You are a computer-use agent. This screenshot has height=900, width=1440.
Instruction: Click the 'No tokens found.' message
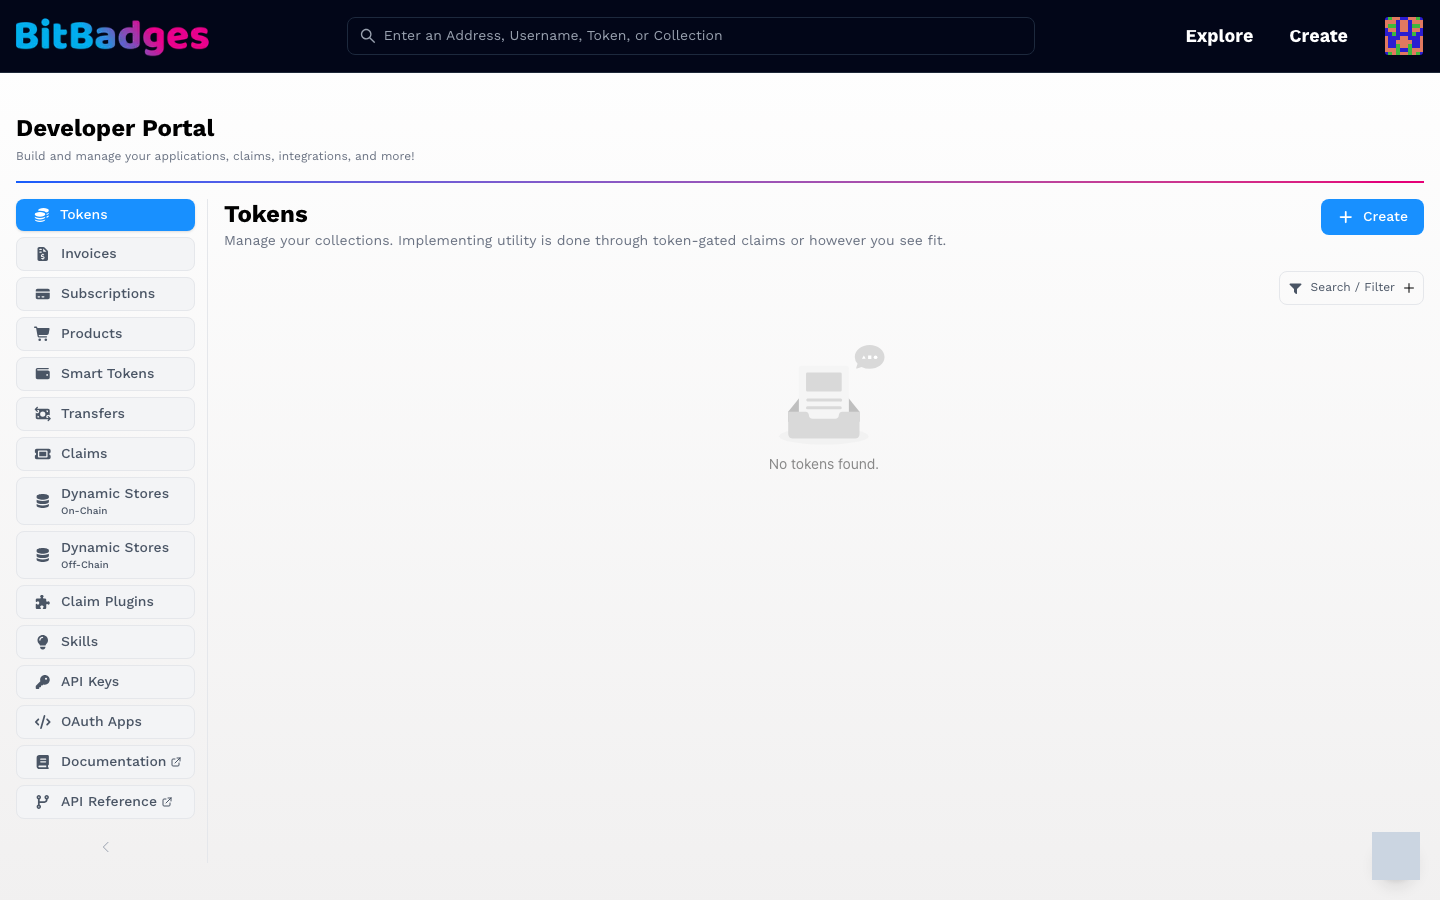click(824, 464)
